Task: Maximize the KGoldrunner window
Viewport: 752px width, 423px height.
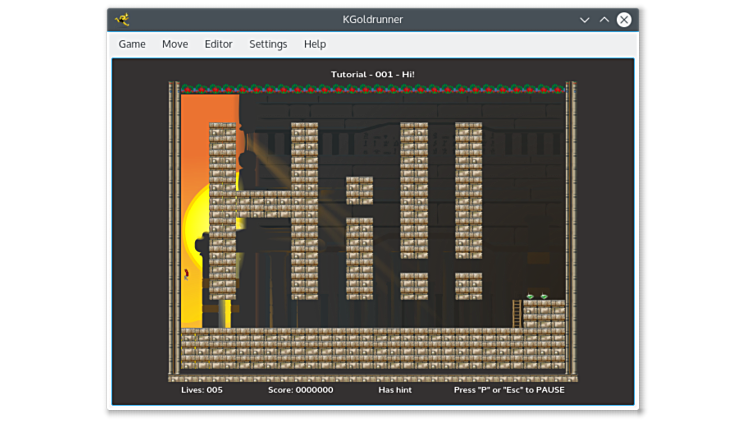Action: point(604,19)
